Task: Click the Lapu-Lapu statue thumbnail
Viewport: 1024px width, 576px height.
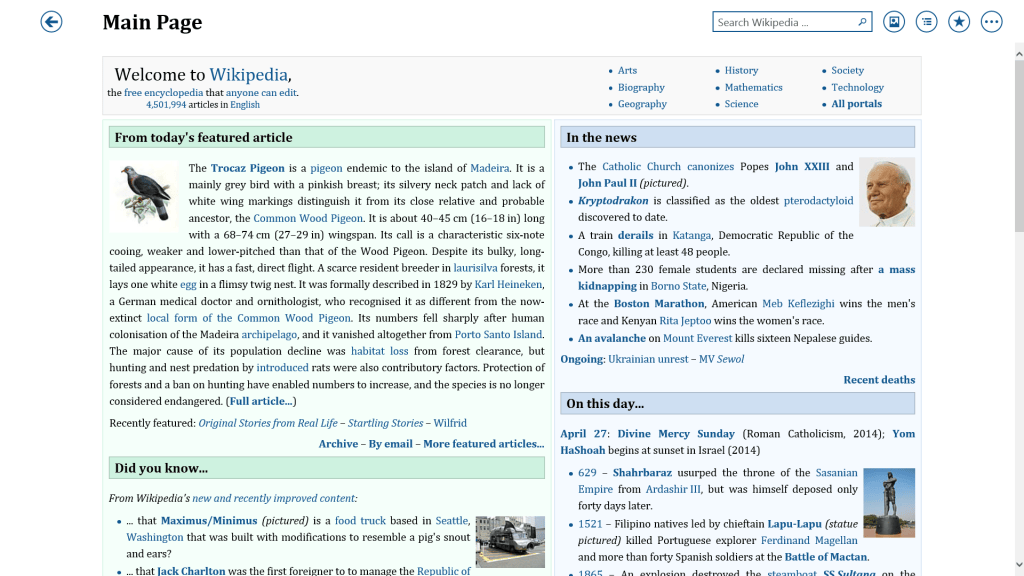Action: click(x=889, y=502)
